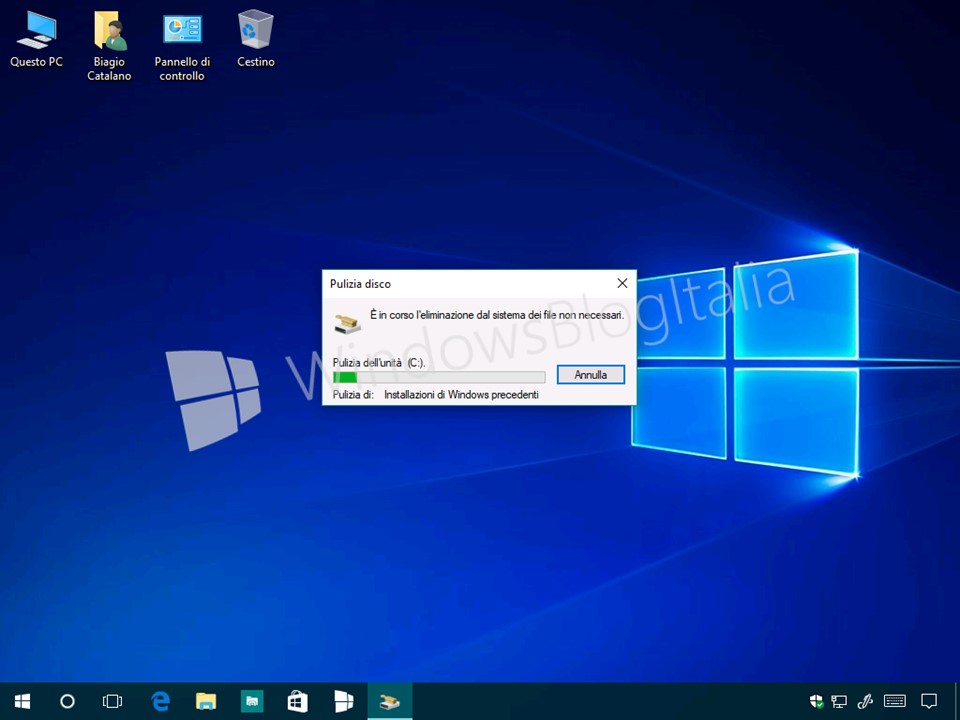Launch Microsoft Edge from taskbar

pos(160,701)
